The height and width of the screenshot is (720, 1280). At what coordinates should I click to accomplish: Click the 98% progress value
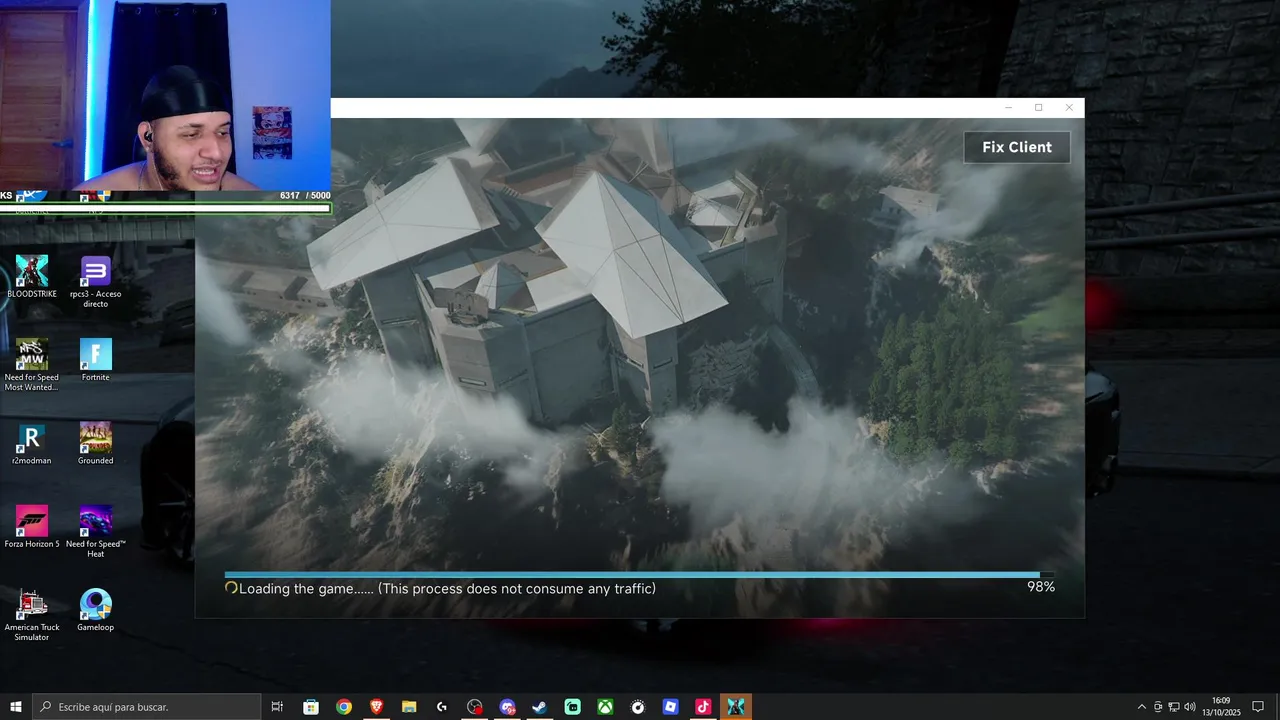click(1041, 587)
